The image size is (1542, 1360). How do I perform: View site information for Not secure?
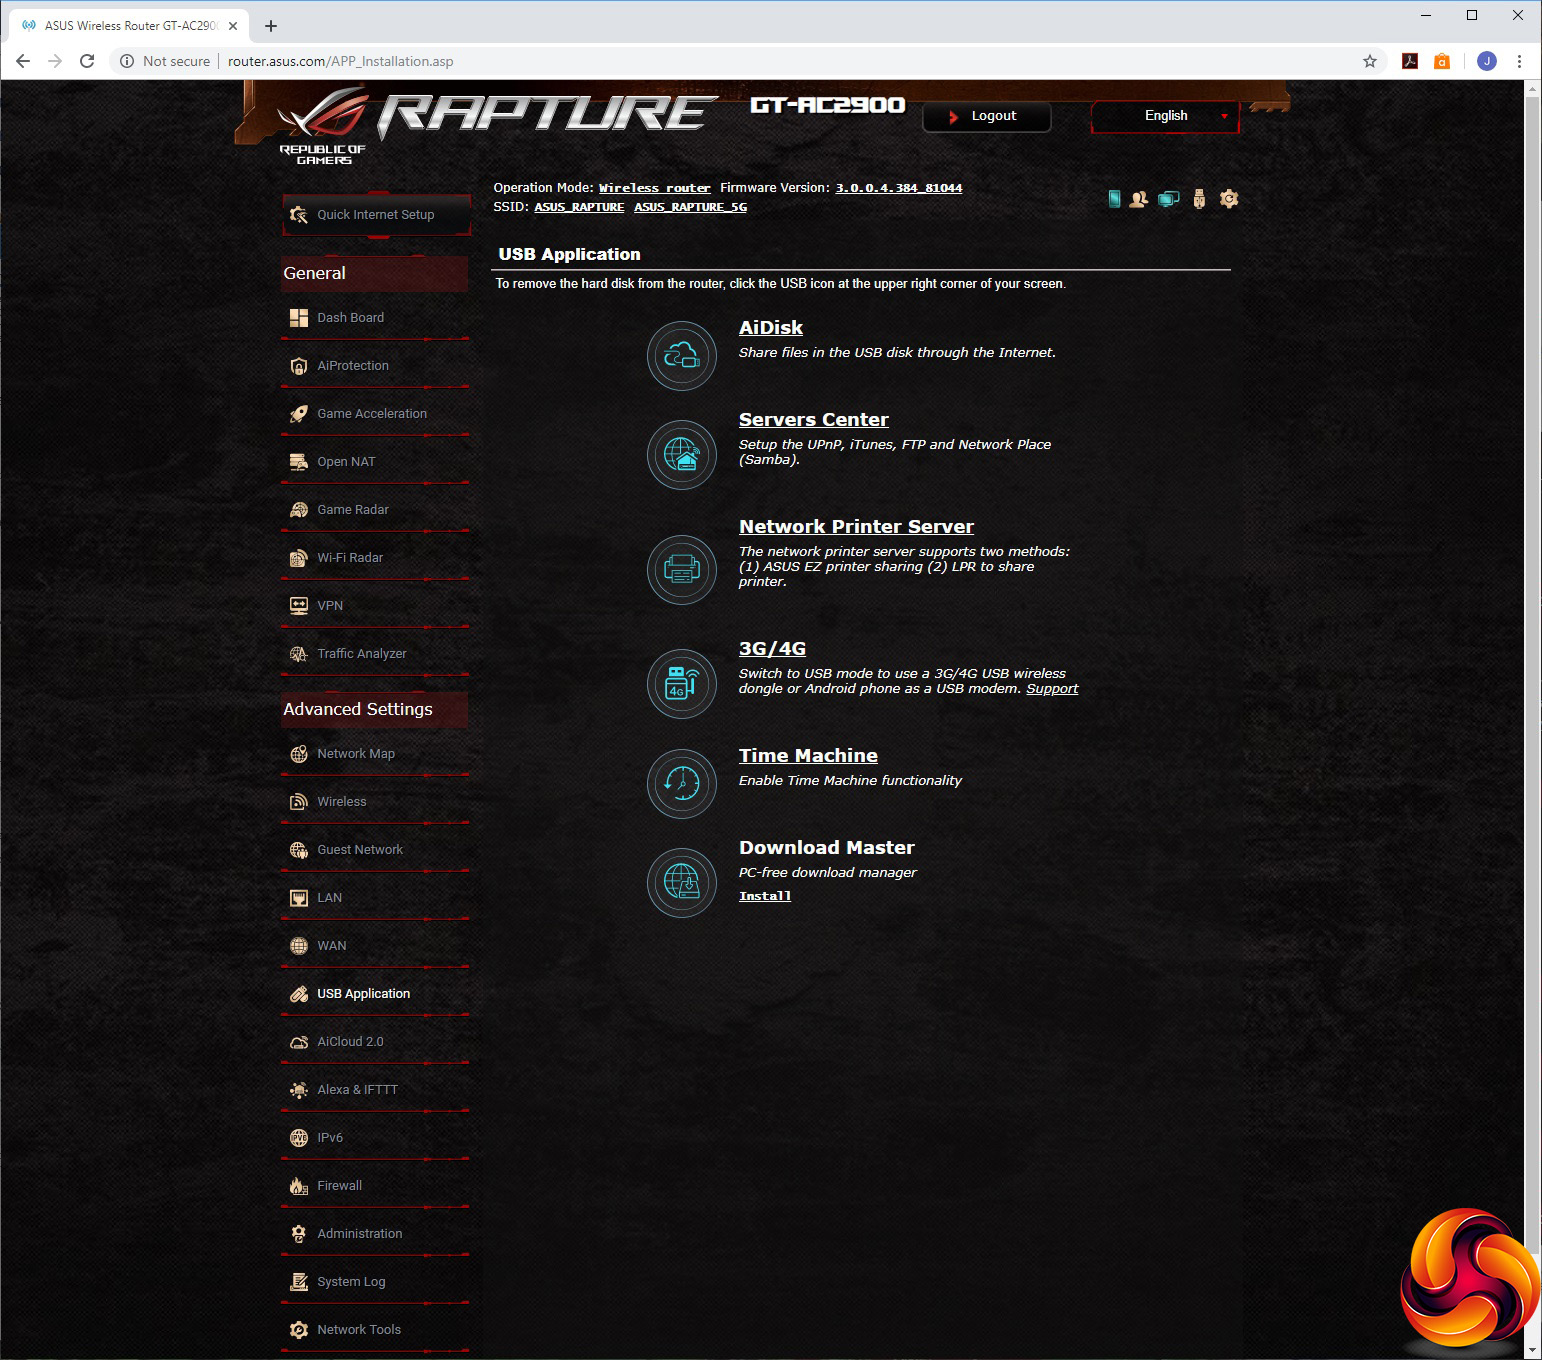click(165, 61)
